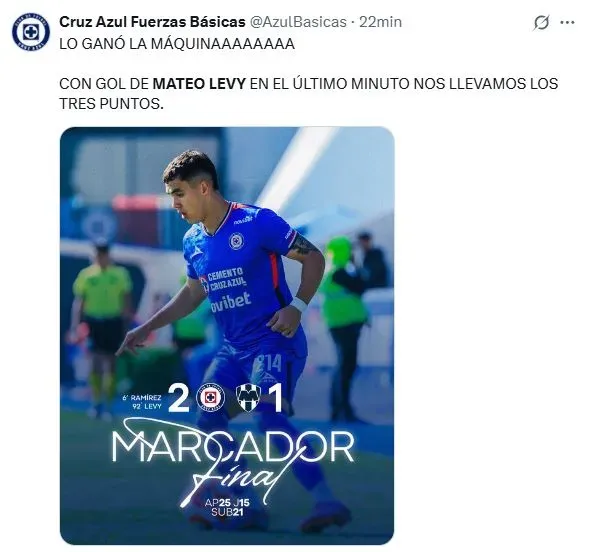The image size is (592, 552).
Task: Click the TRES PUNTOS text in tweet
Action: coord(111,103)
